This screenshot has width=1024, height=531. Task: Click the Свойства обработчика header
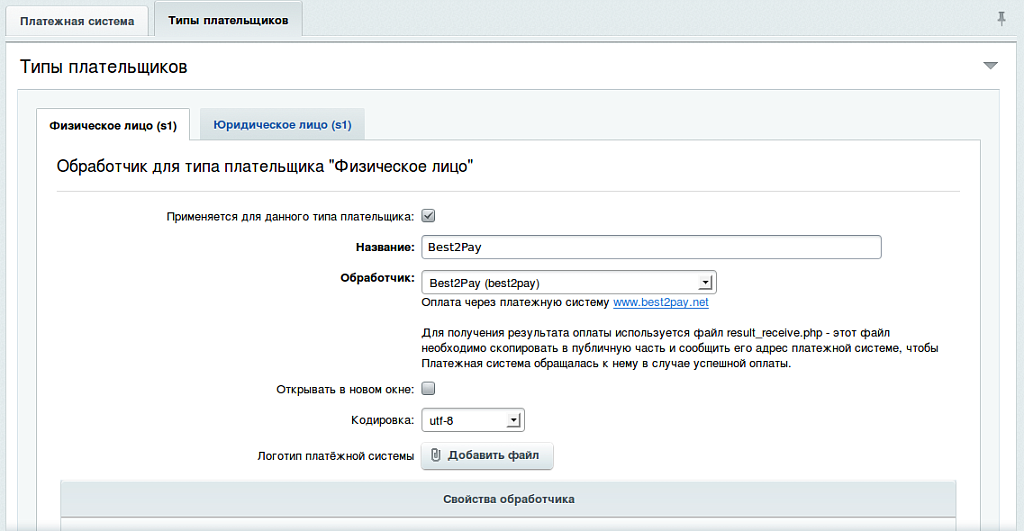tap(509, 499)
